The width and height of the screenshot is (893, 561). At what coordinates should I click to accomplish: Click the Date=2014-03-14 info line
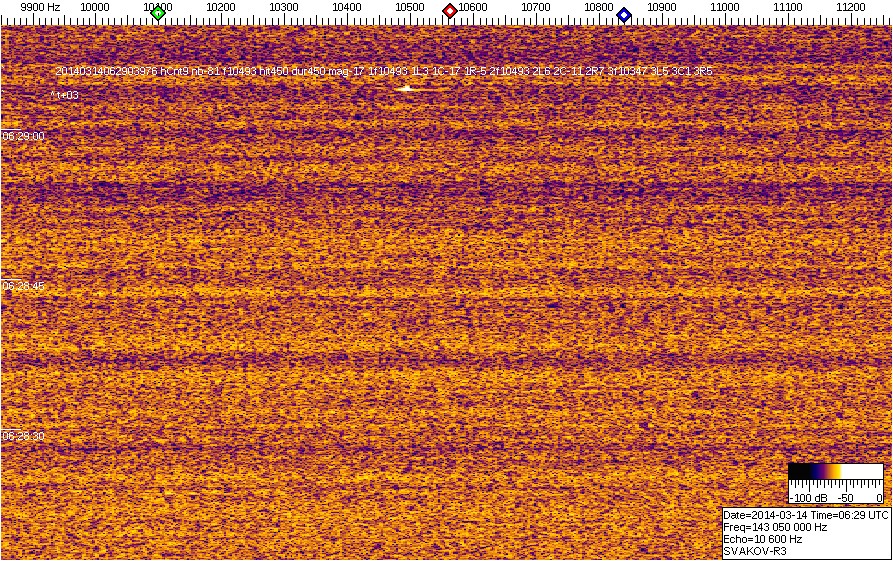tap(805, 514)
